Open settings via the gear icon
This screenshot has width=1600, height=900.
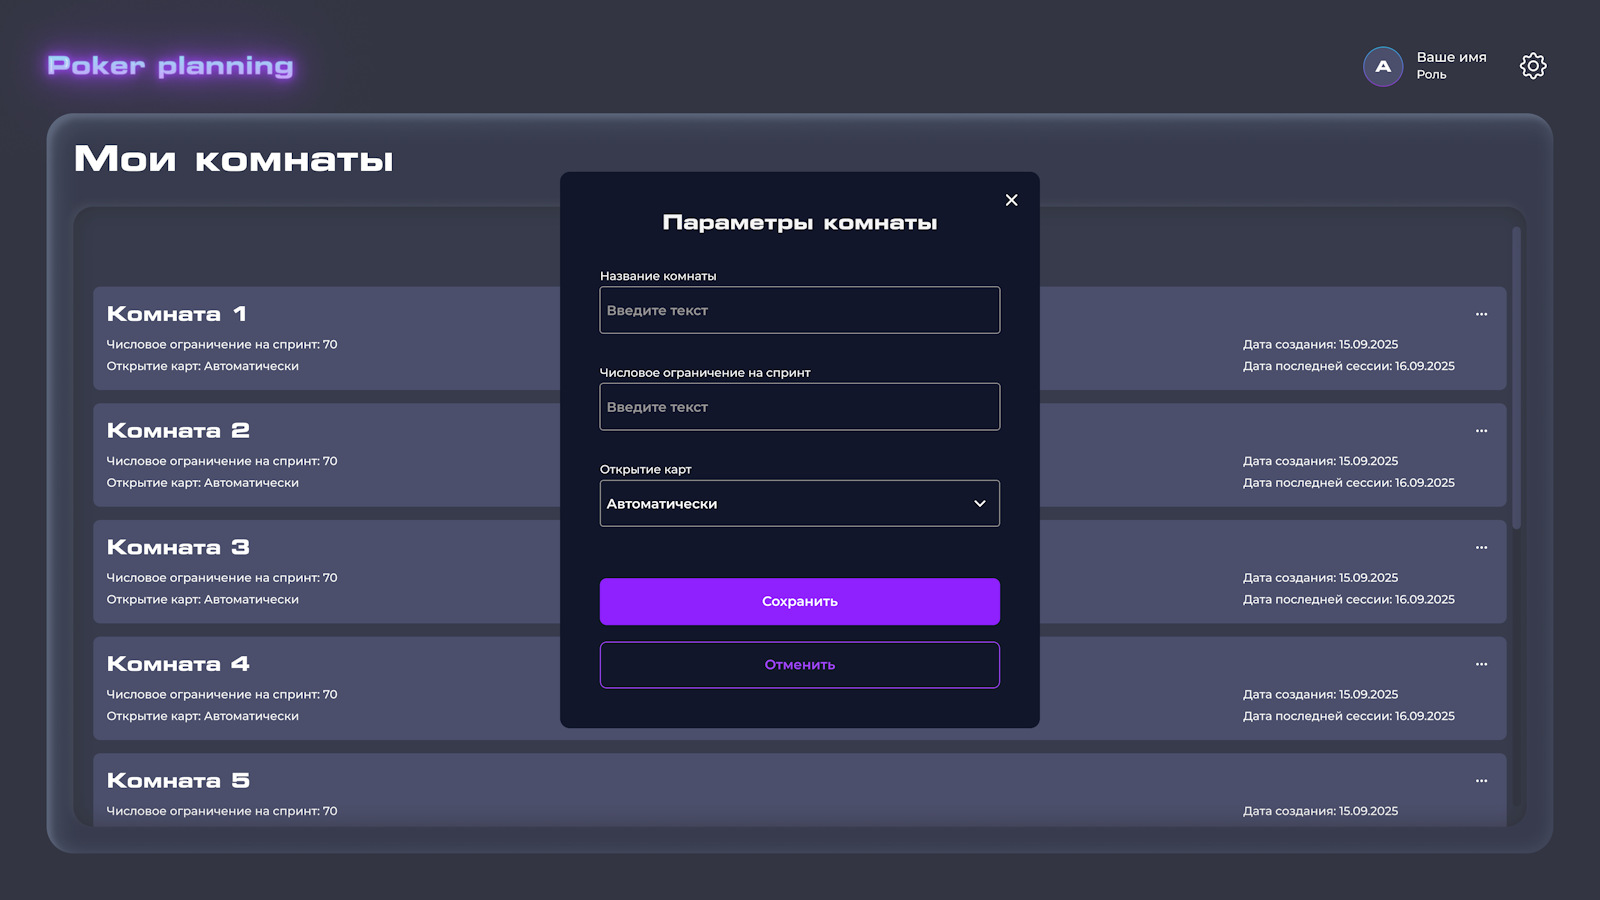1533,66
